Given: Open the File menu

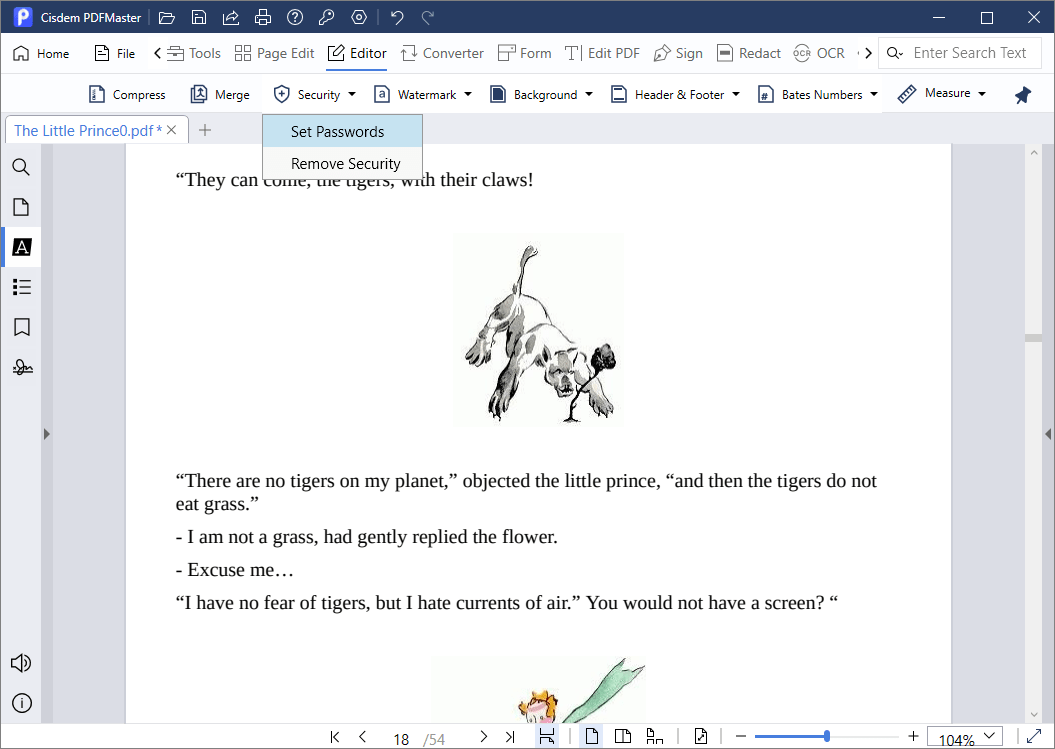Looking at the screenshot, I should 114,53.
